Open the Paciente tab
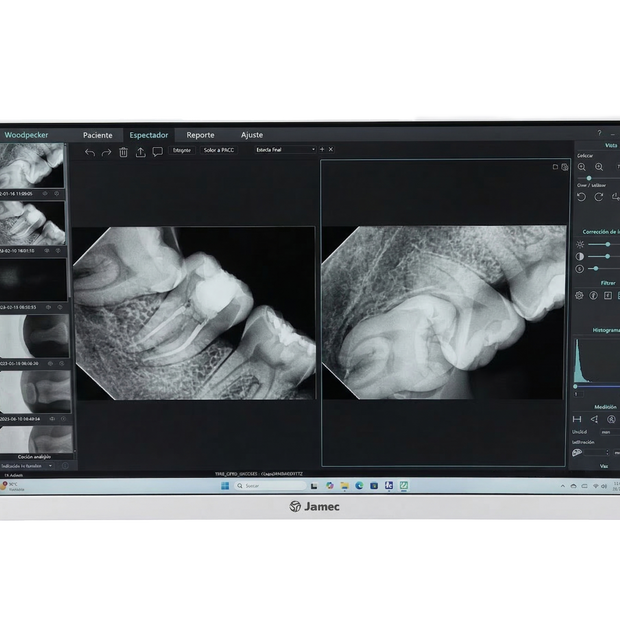The height and width of the screenshot is (620, 620). click(98, 135)
